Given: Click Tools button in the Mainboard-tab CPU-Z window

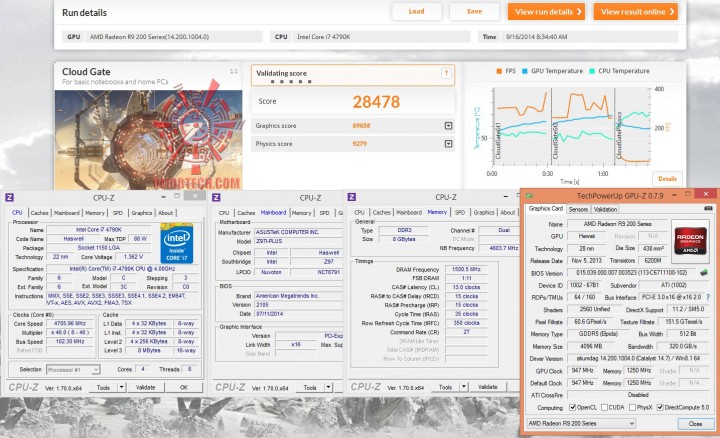Looking at the screenshot, I should pyautogui.click(x=310, y=387).
